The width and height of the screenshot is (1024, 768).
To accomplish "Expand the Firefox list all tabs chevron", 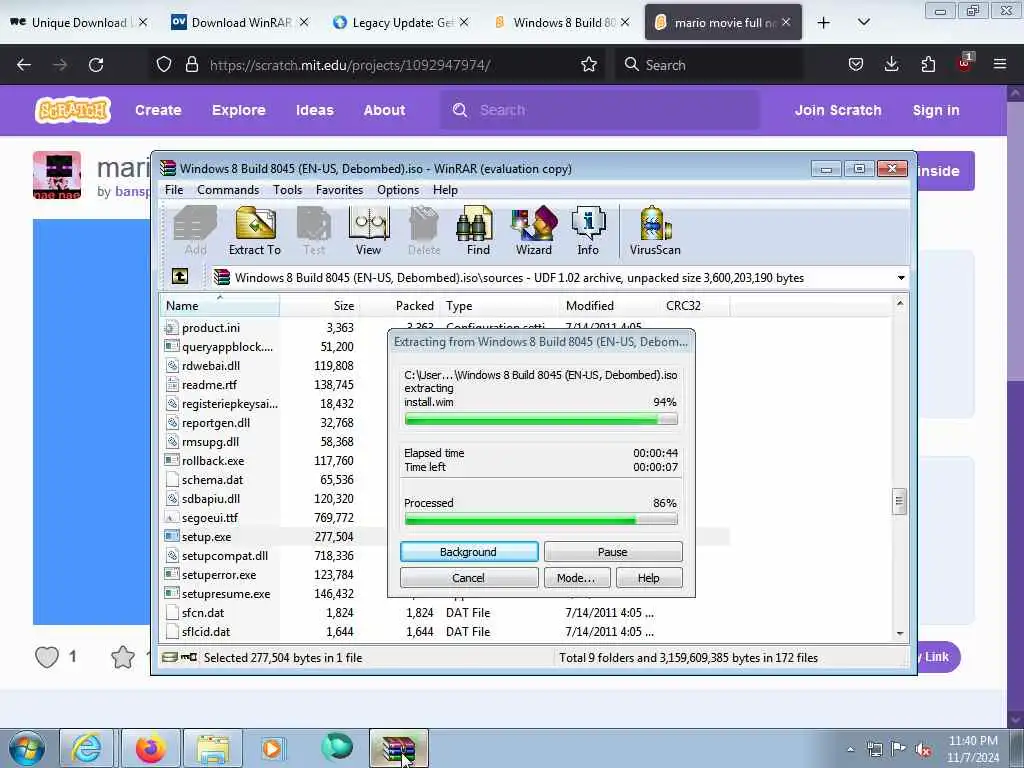I will [x=863, y=22].
